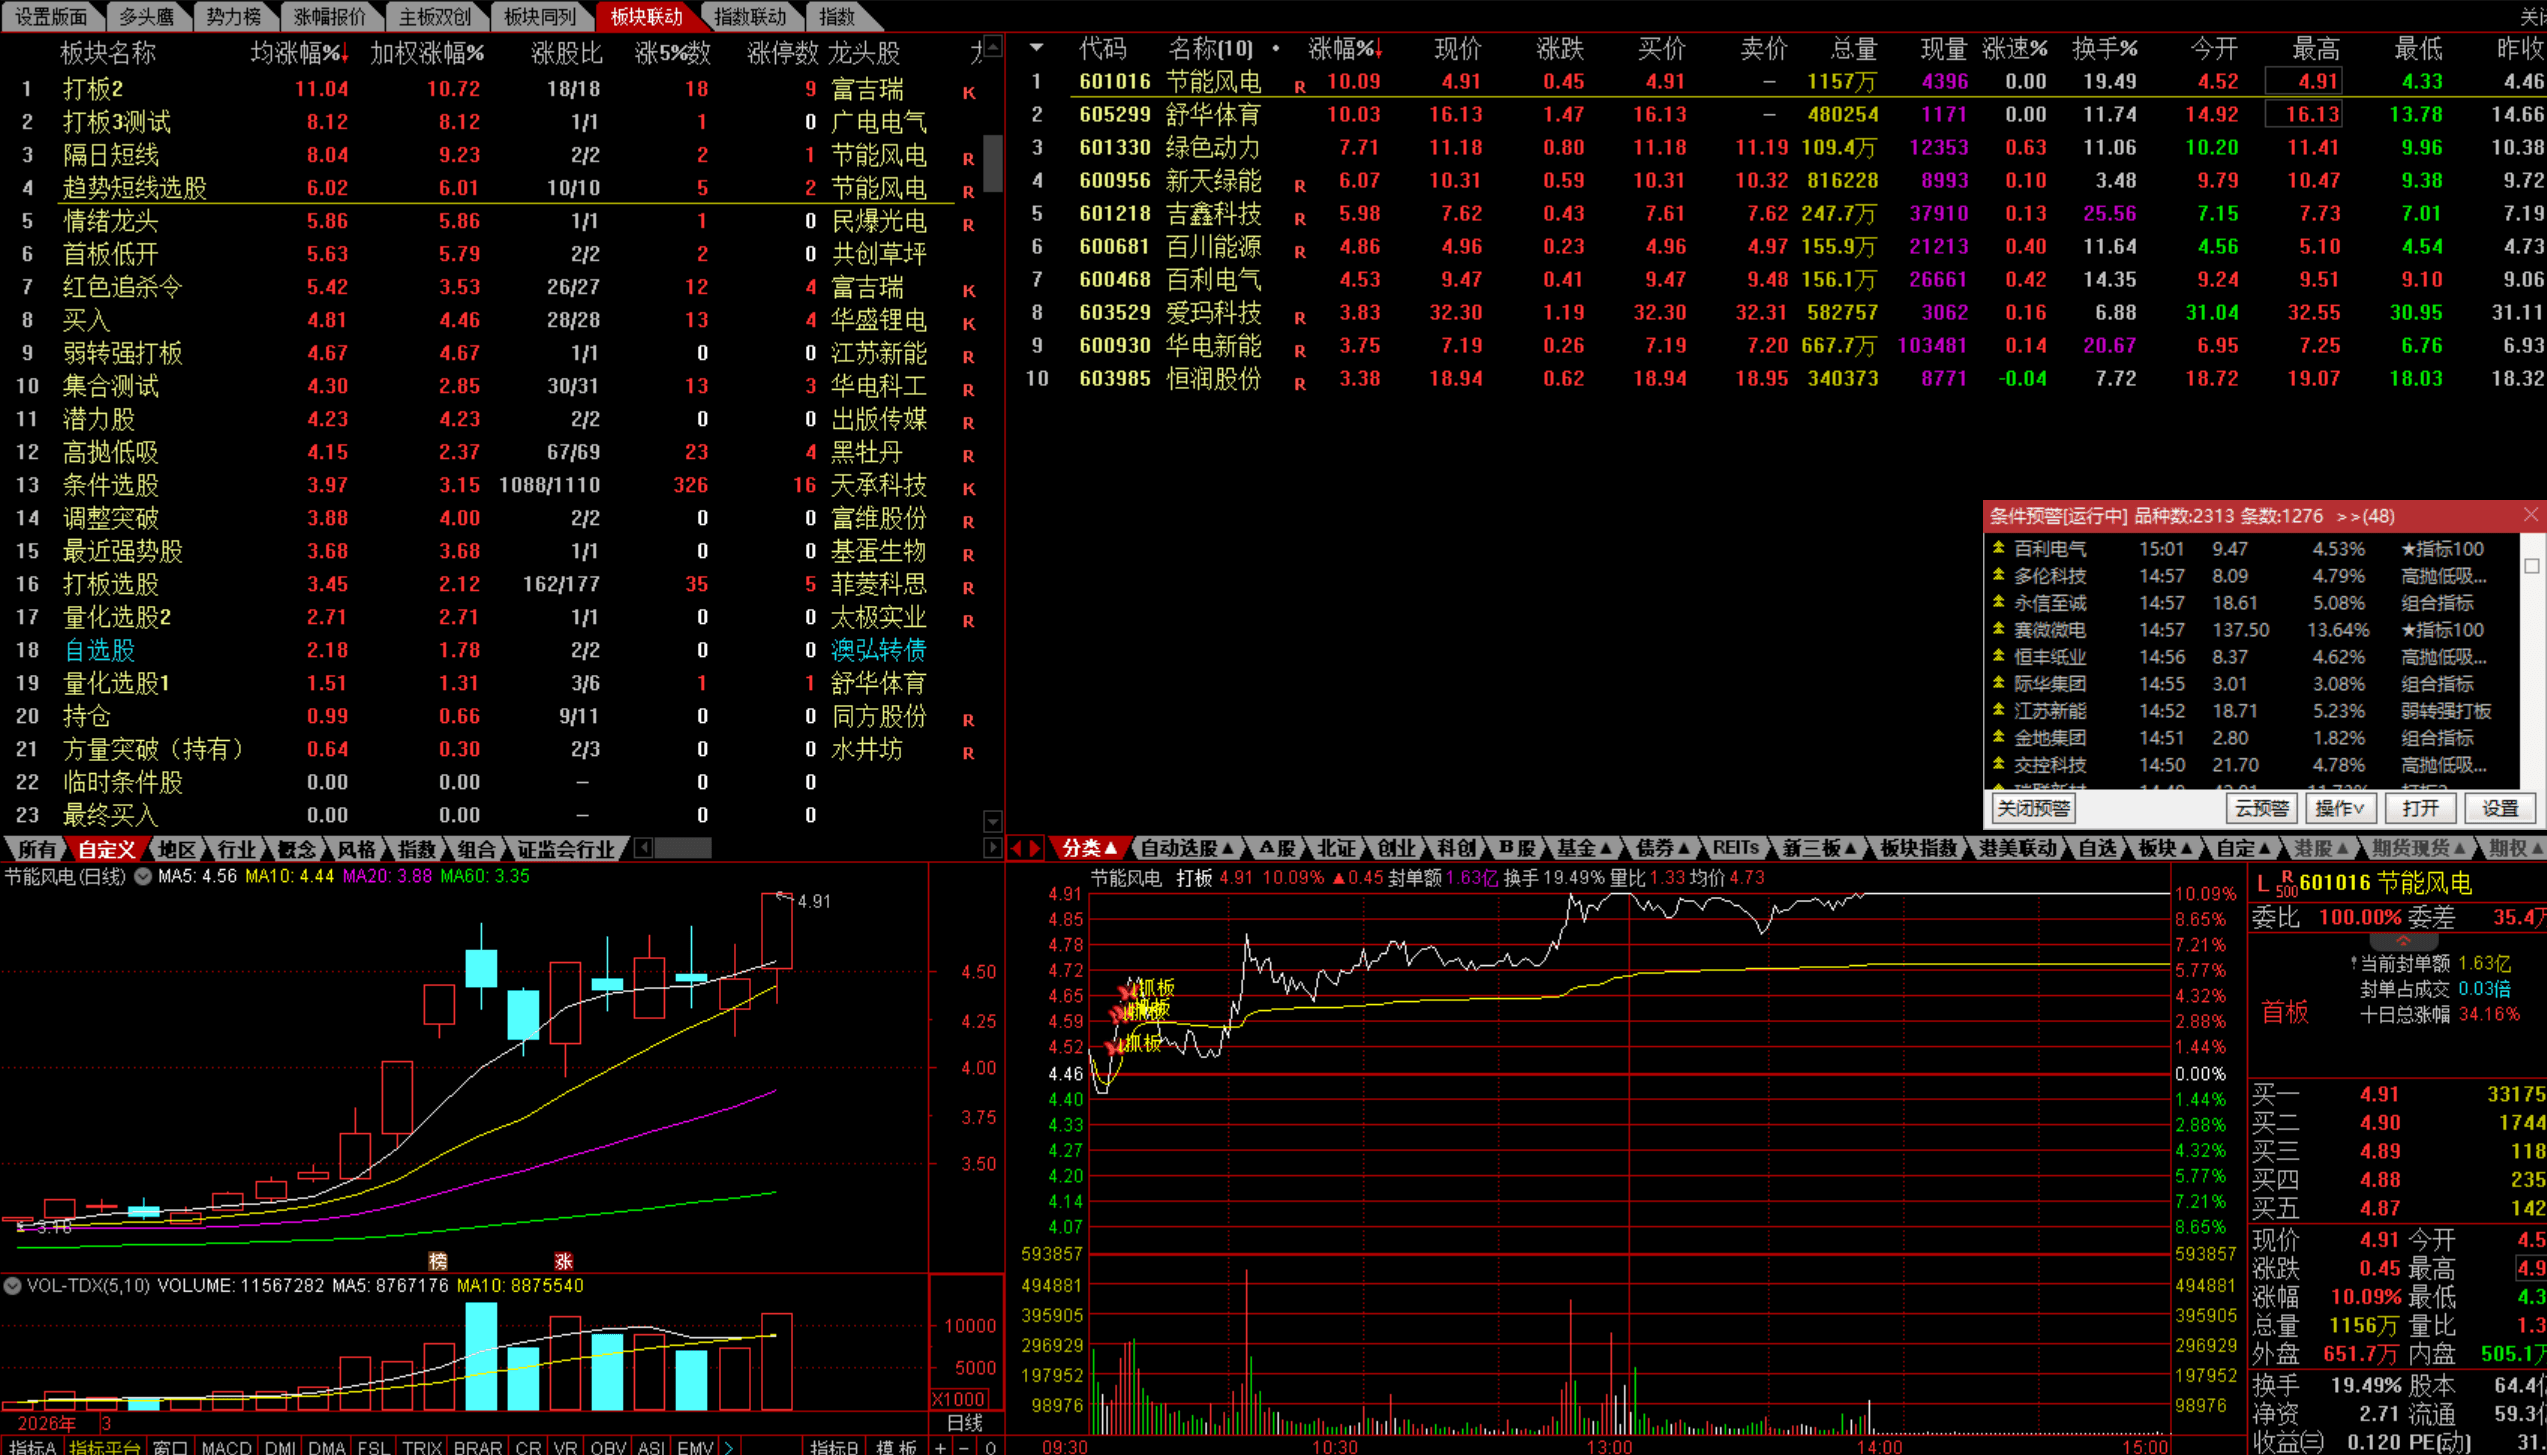
Task: Click the R marker next to 节能风电 in stock list
Action: 1300,87
